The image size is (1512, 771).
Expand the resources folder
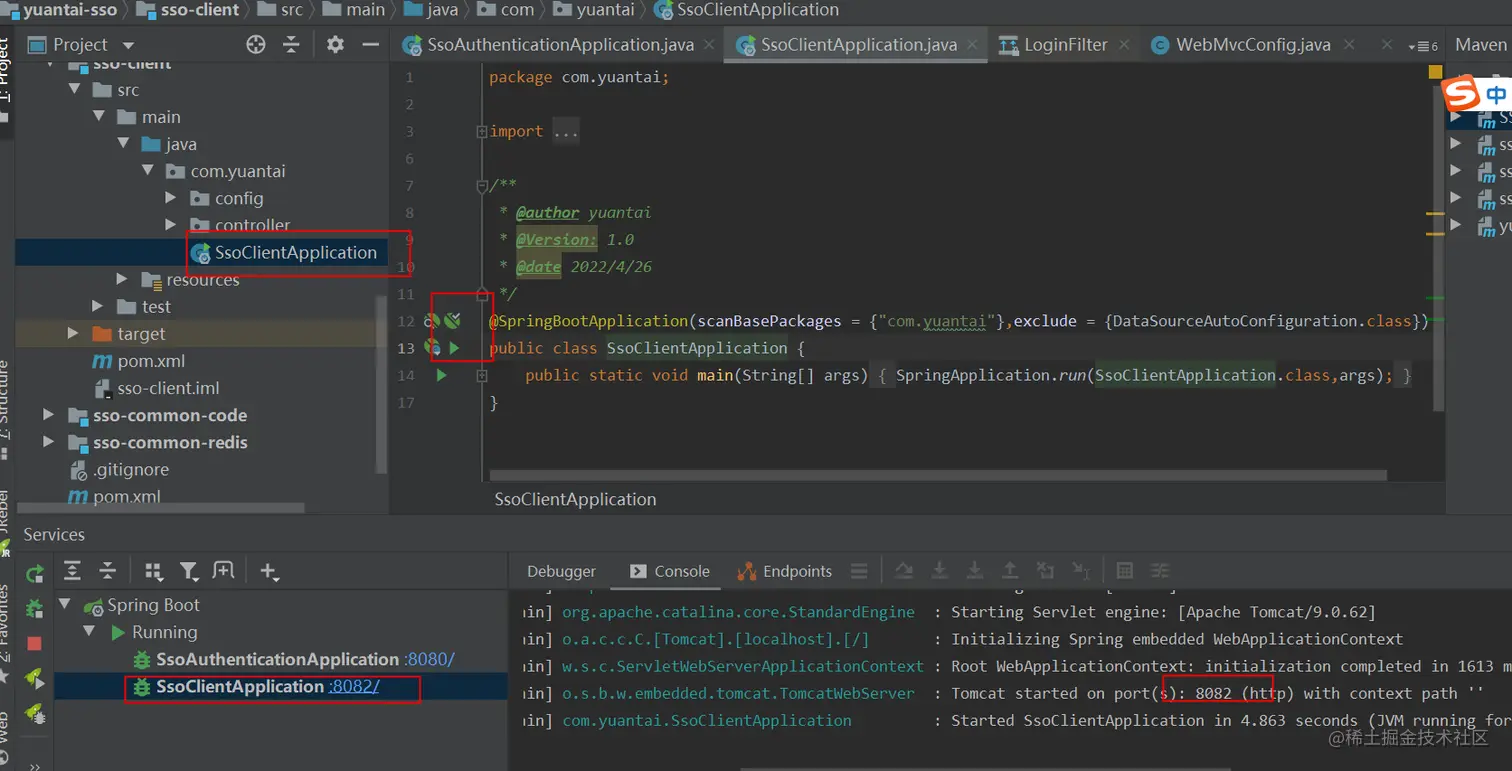123,280
